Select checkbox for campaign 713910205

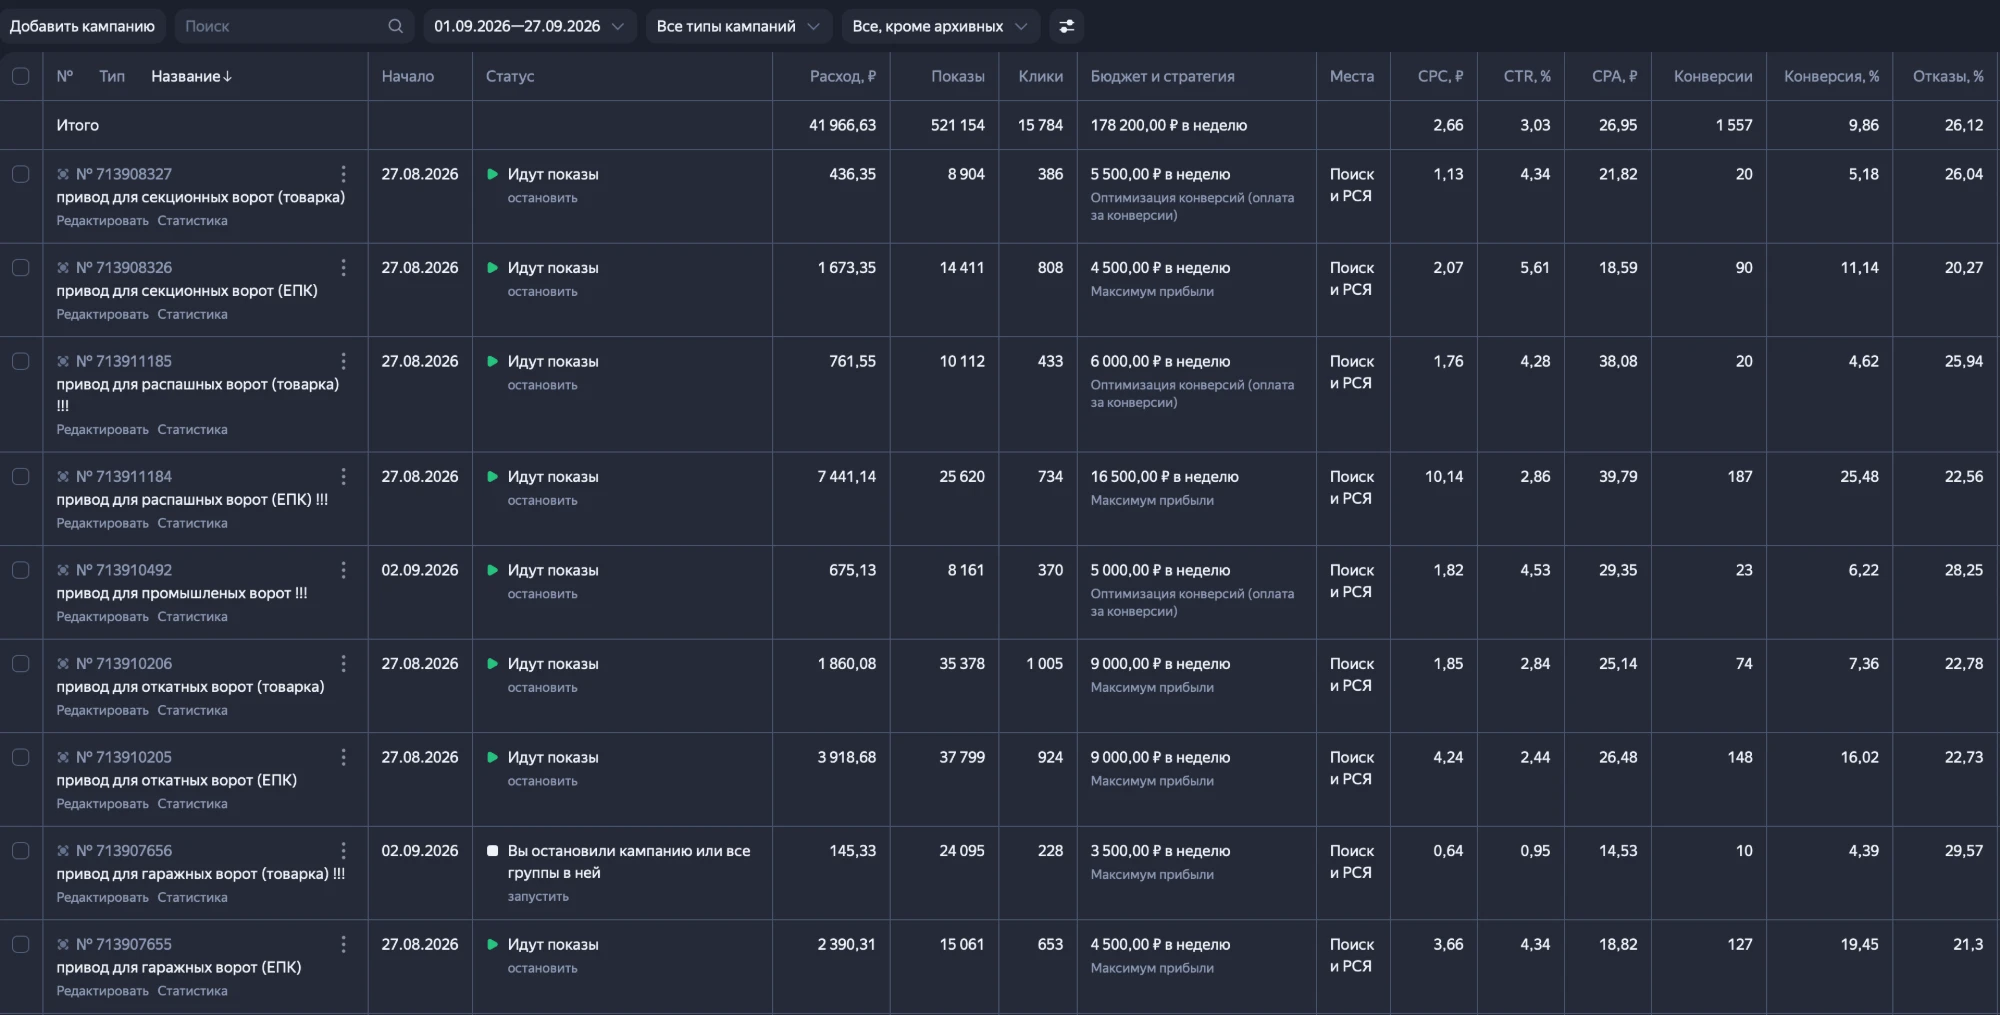click(20, 757)
